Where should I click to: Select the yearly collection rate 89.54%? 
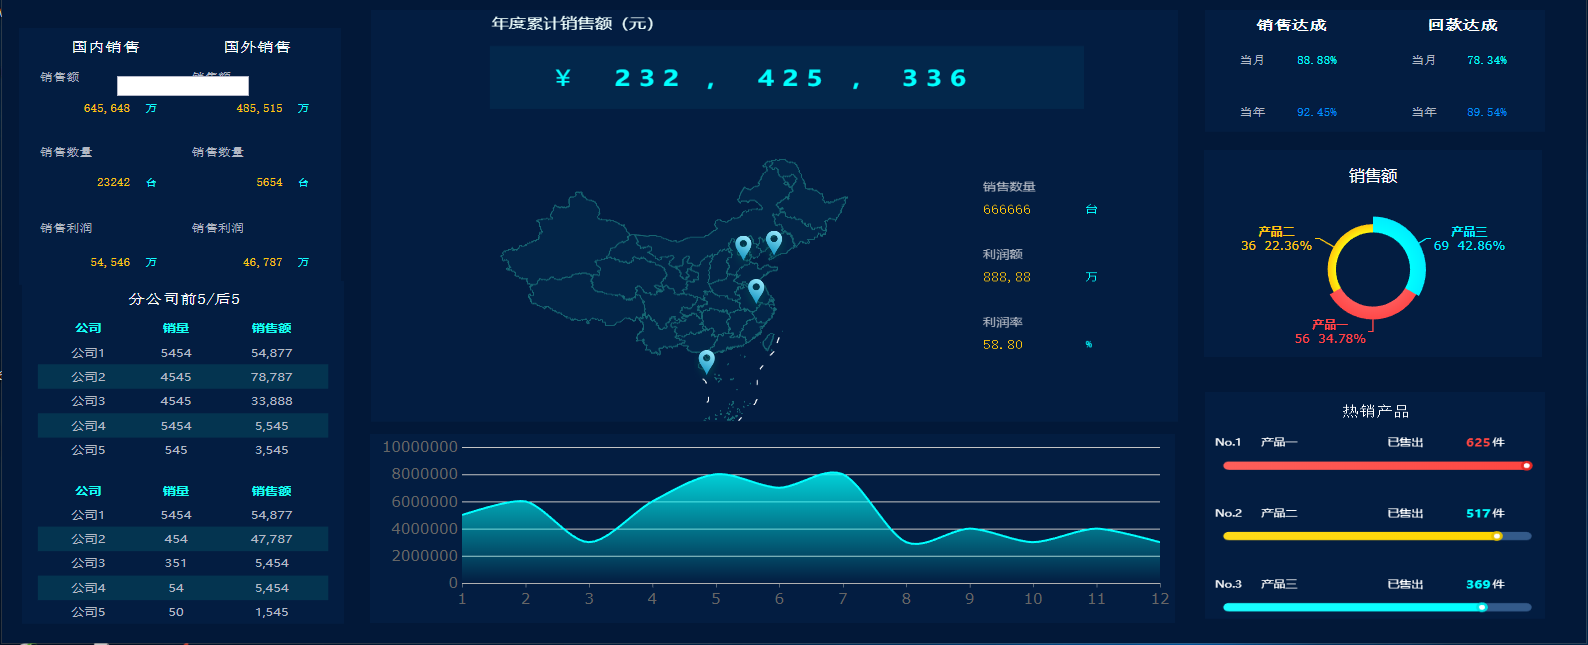pyautogui.click(x=1487, y=112)
